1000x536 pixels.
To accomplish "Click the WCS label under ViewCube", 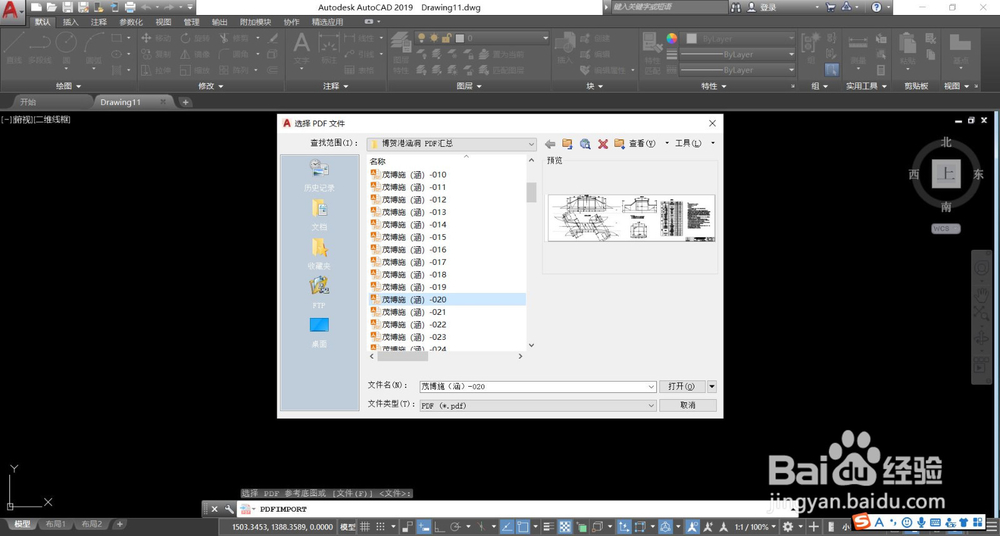I will click(x=946, y=228).
